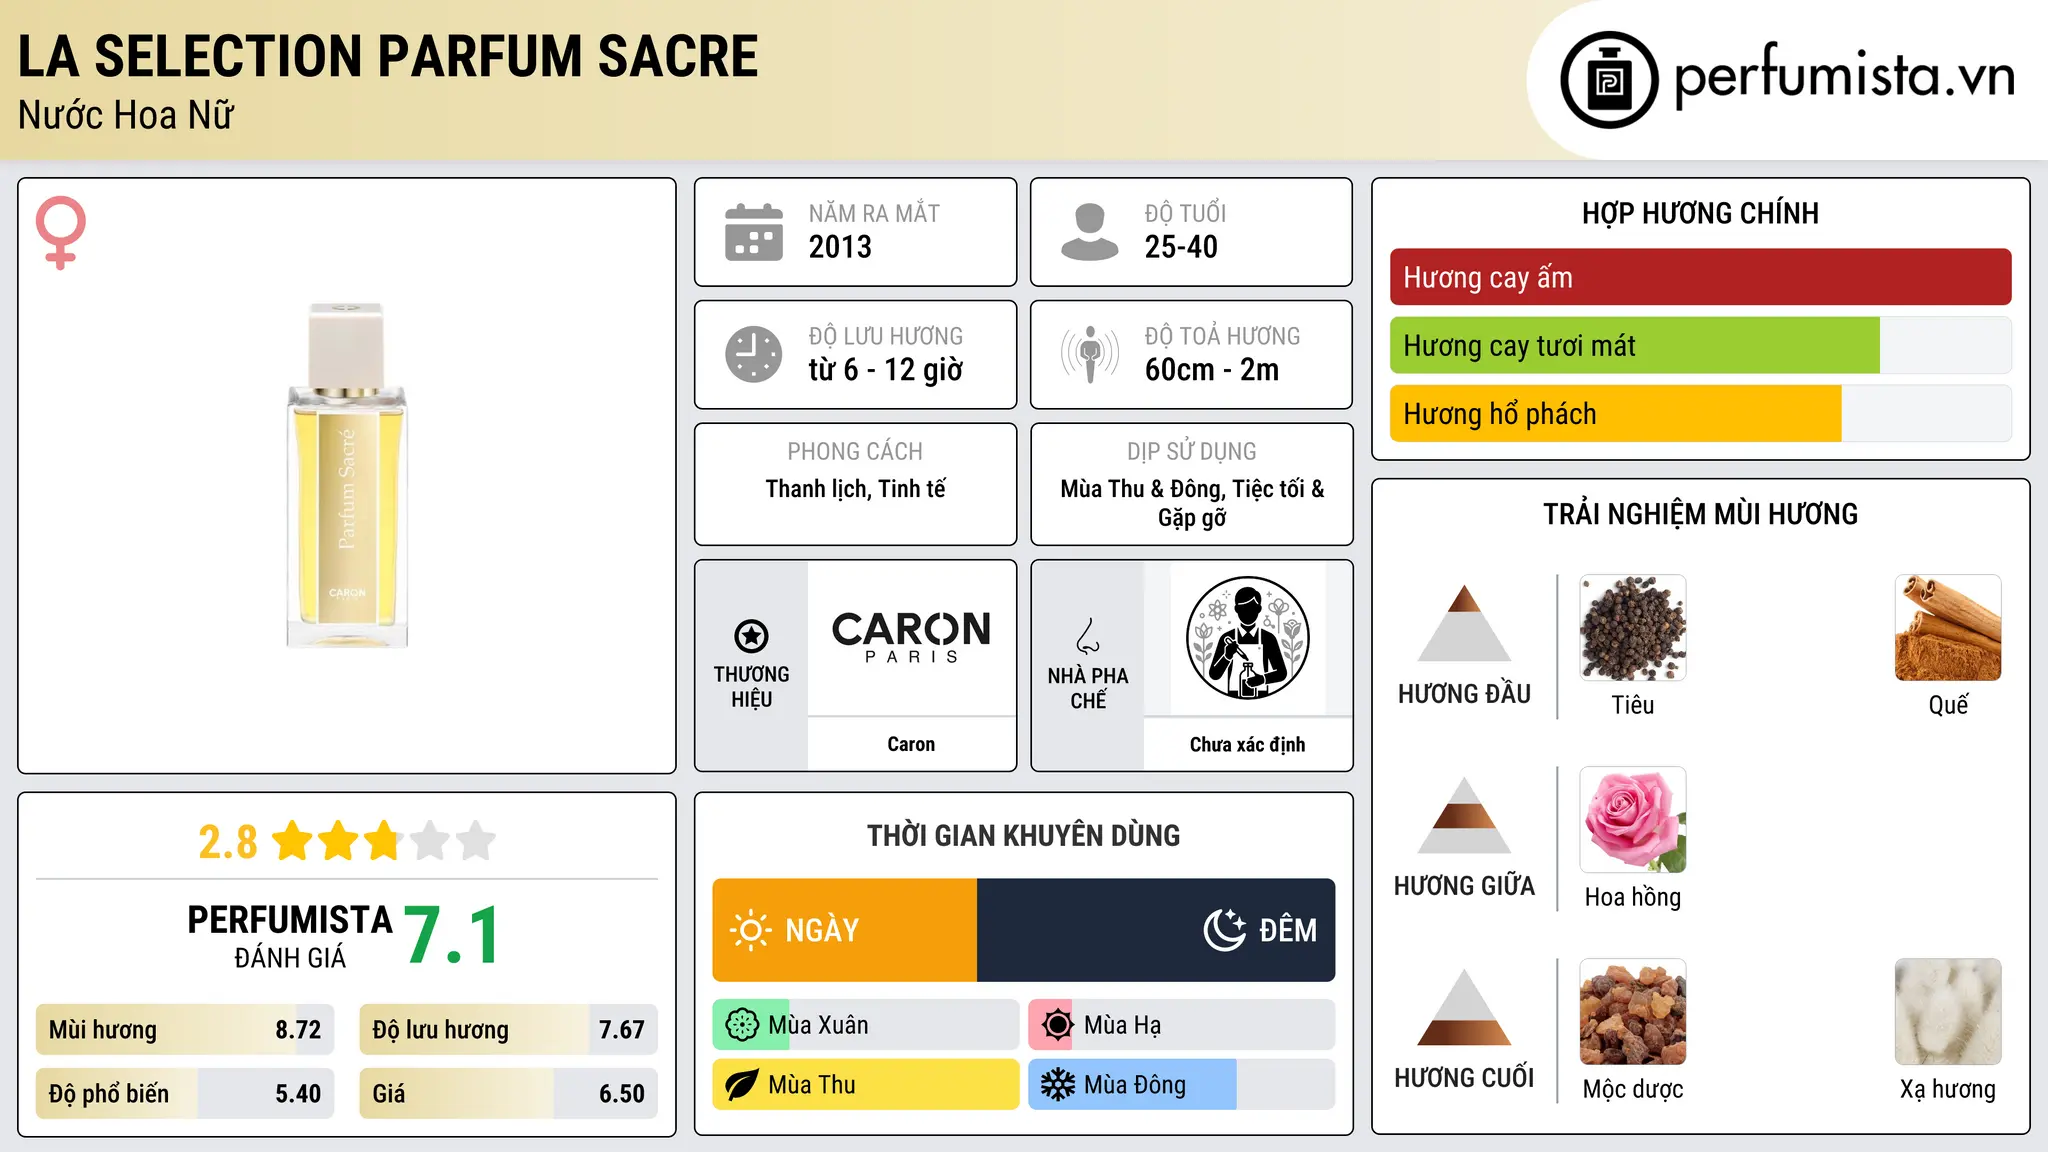The width and height of the screenshot is (2048, 1152).
Task: Click the first gold rating star
Action: [293, 841]
